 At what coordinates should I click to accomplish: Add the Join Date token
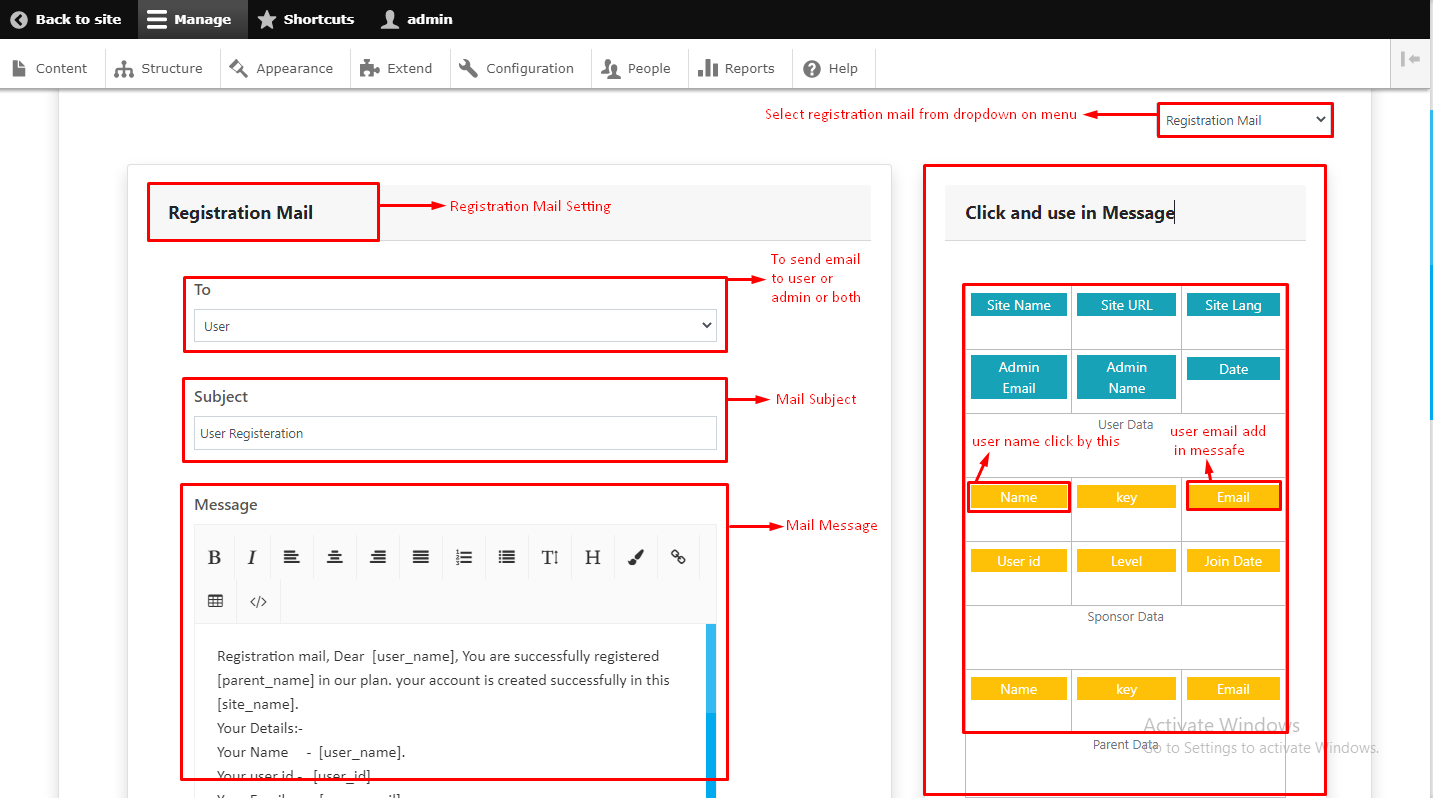point(1233,561)
